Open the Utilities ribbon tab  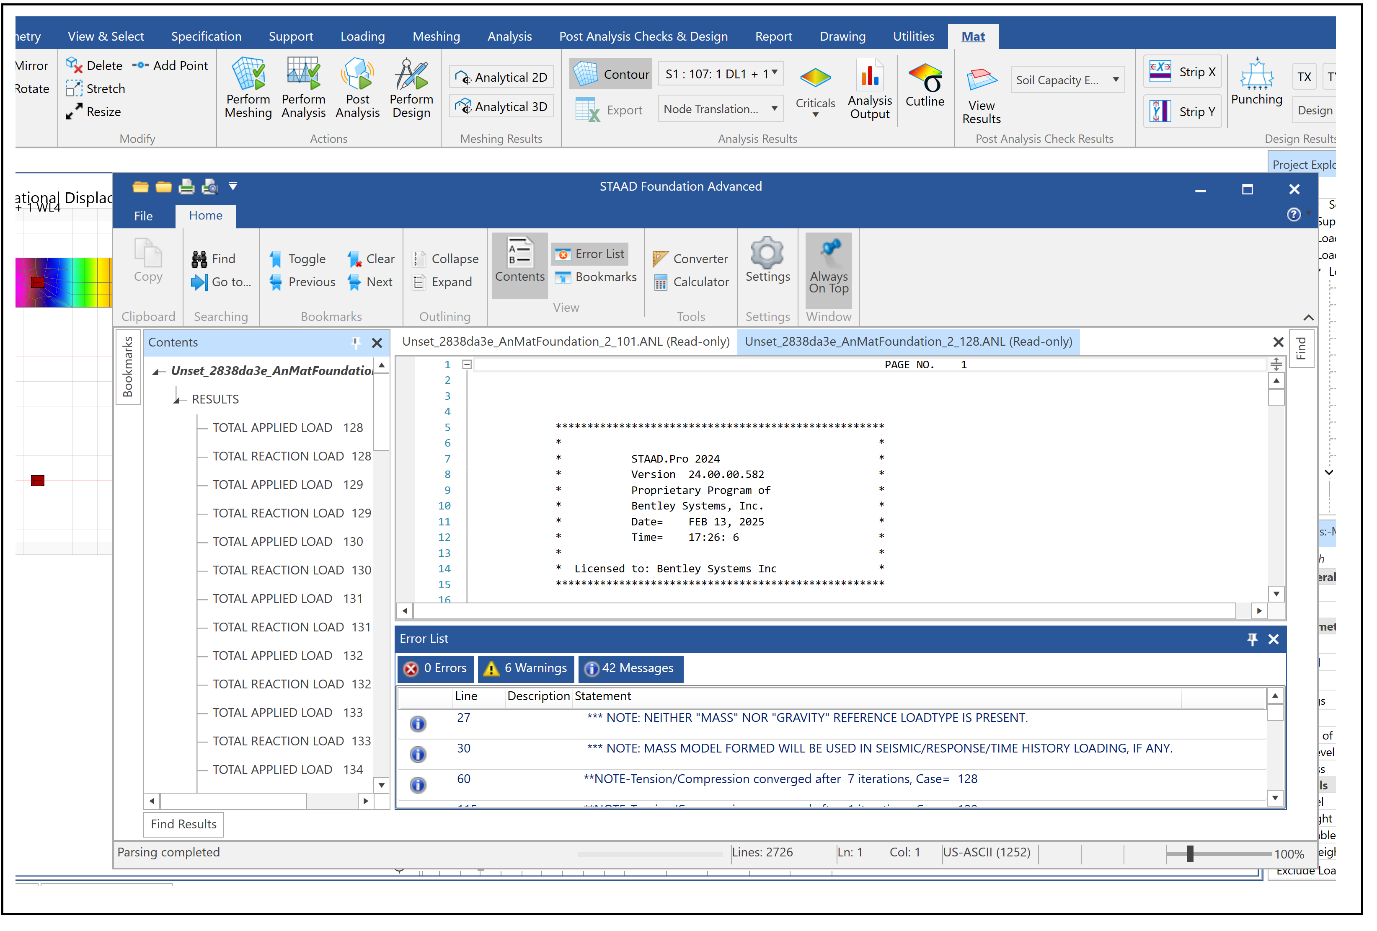[913, 36]
